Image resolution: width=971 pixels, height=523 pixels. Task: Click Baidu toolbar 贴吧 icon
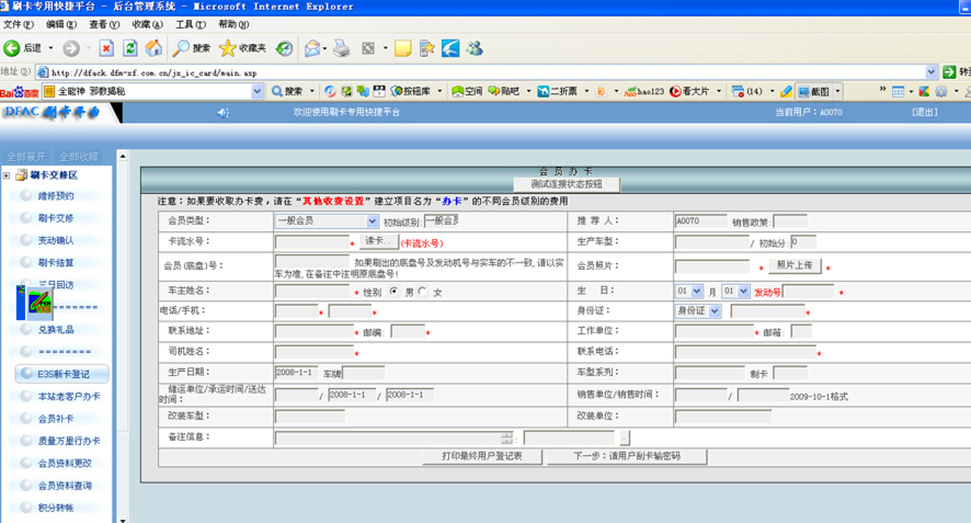[x=503, y=92]
